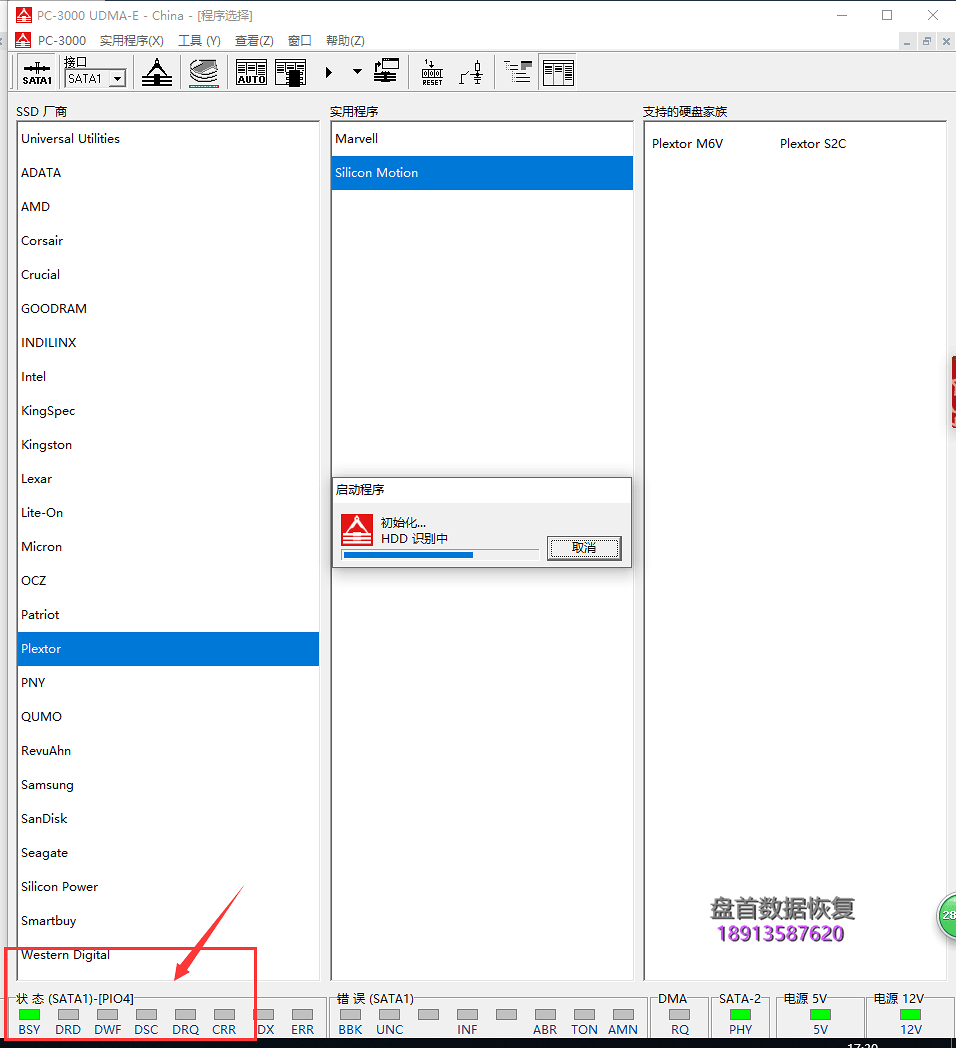Select Samsung in SSD vendor list
The width and height of the screenshot is (956, 1048).
[x=168, y=785]
